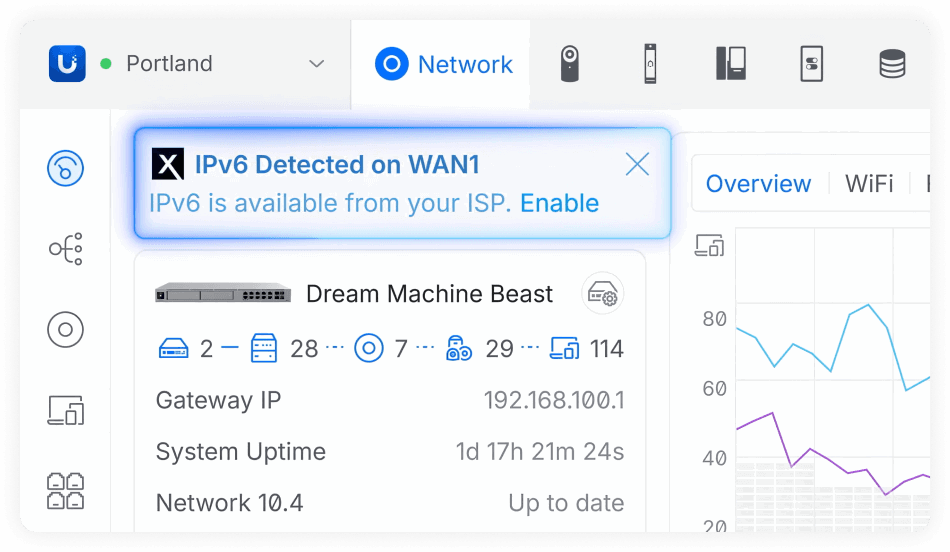
Task: Click the client devices icon showing 114
Action: pos(564,348)
